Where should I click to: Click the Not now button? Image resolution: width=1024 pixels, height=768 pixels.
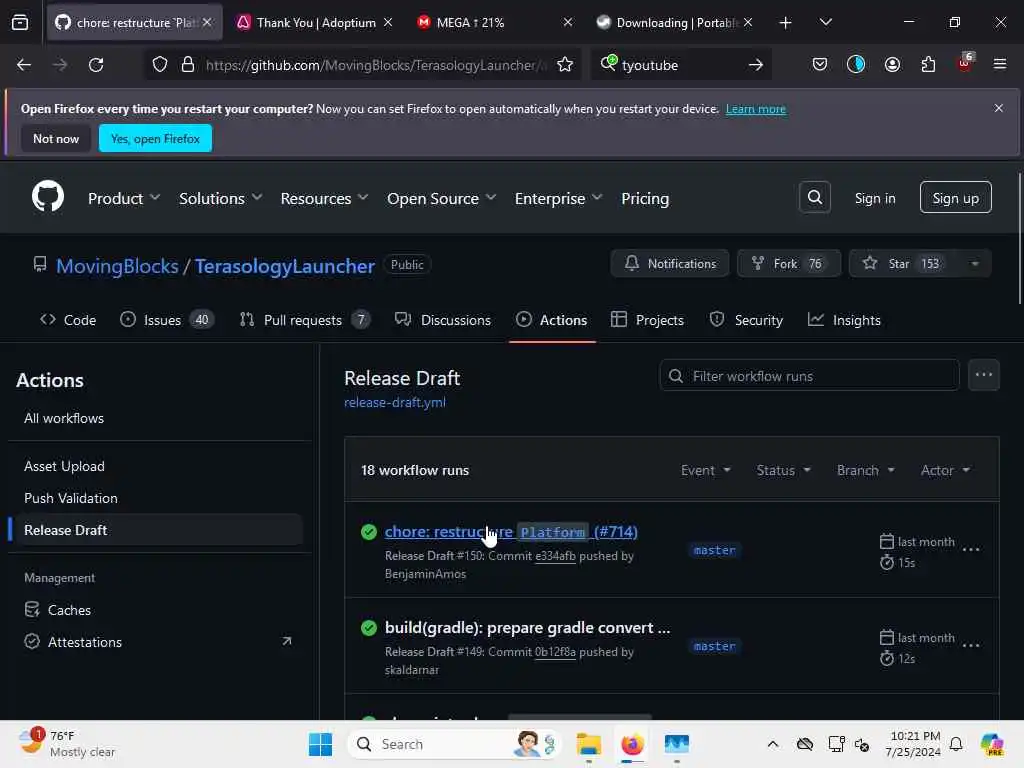coord(56,138)
